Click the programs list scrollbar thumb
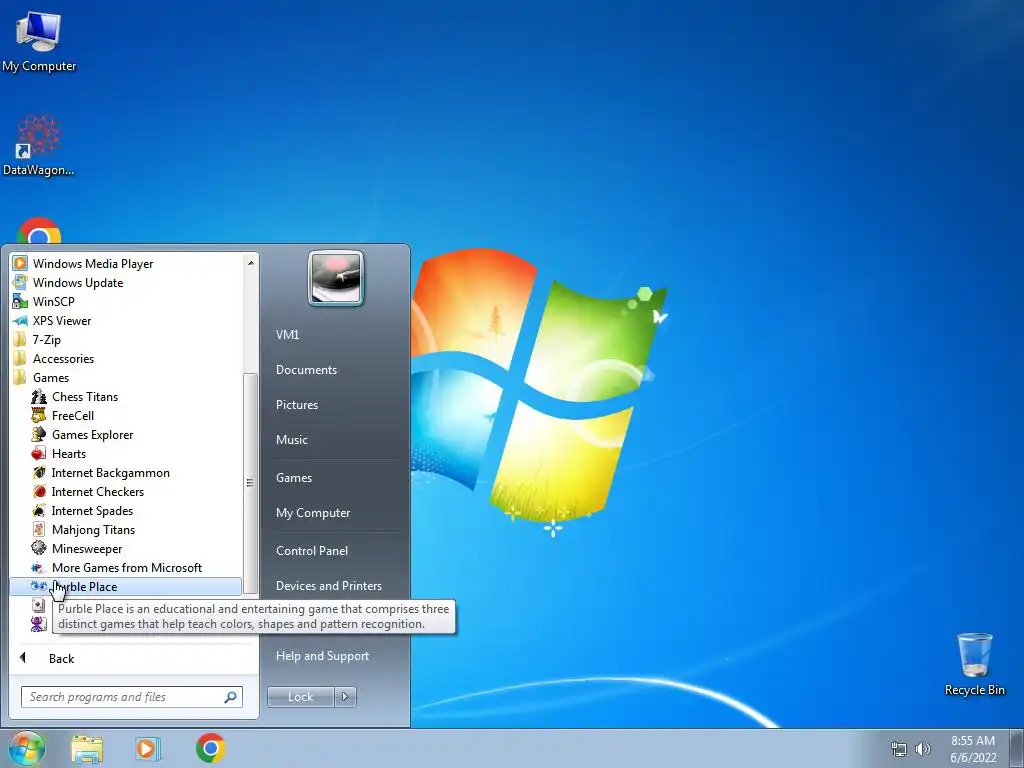Viewport: 1024px width, 768px height. click(250, 483)
